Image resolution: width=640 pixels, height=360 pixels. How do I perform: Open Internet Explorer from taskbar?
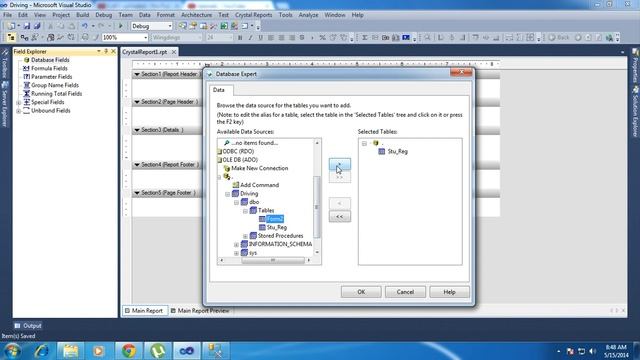tap(41, 351)
